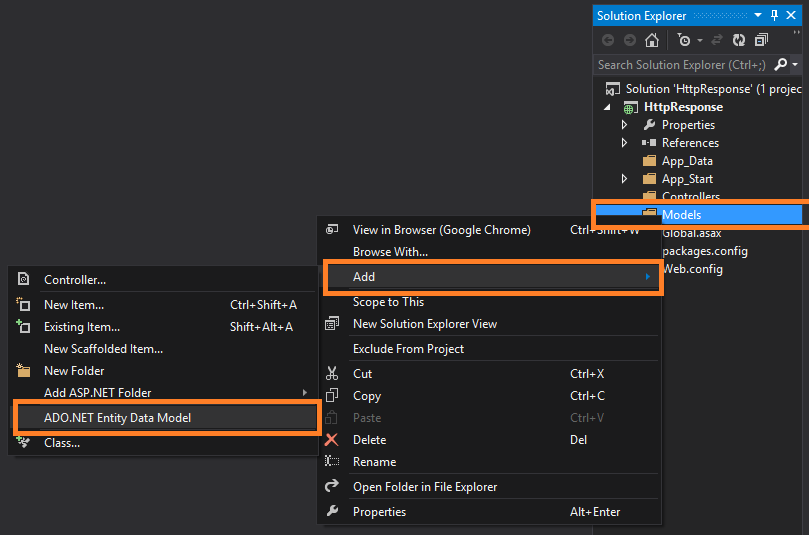Select the App_Data folder

[687, 161]
